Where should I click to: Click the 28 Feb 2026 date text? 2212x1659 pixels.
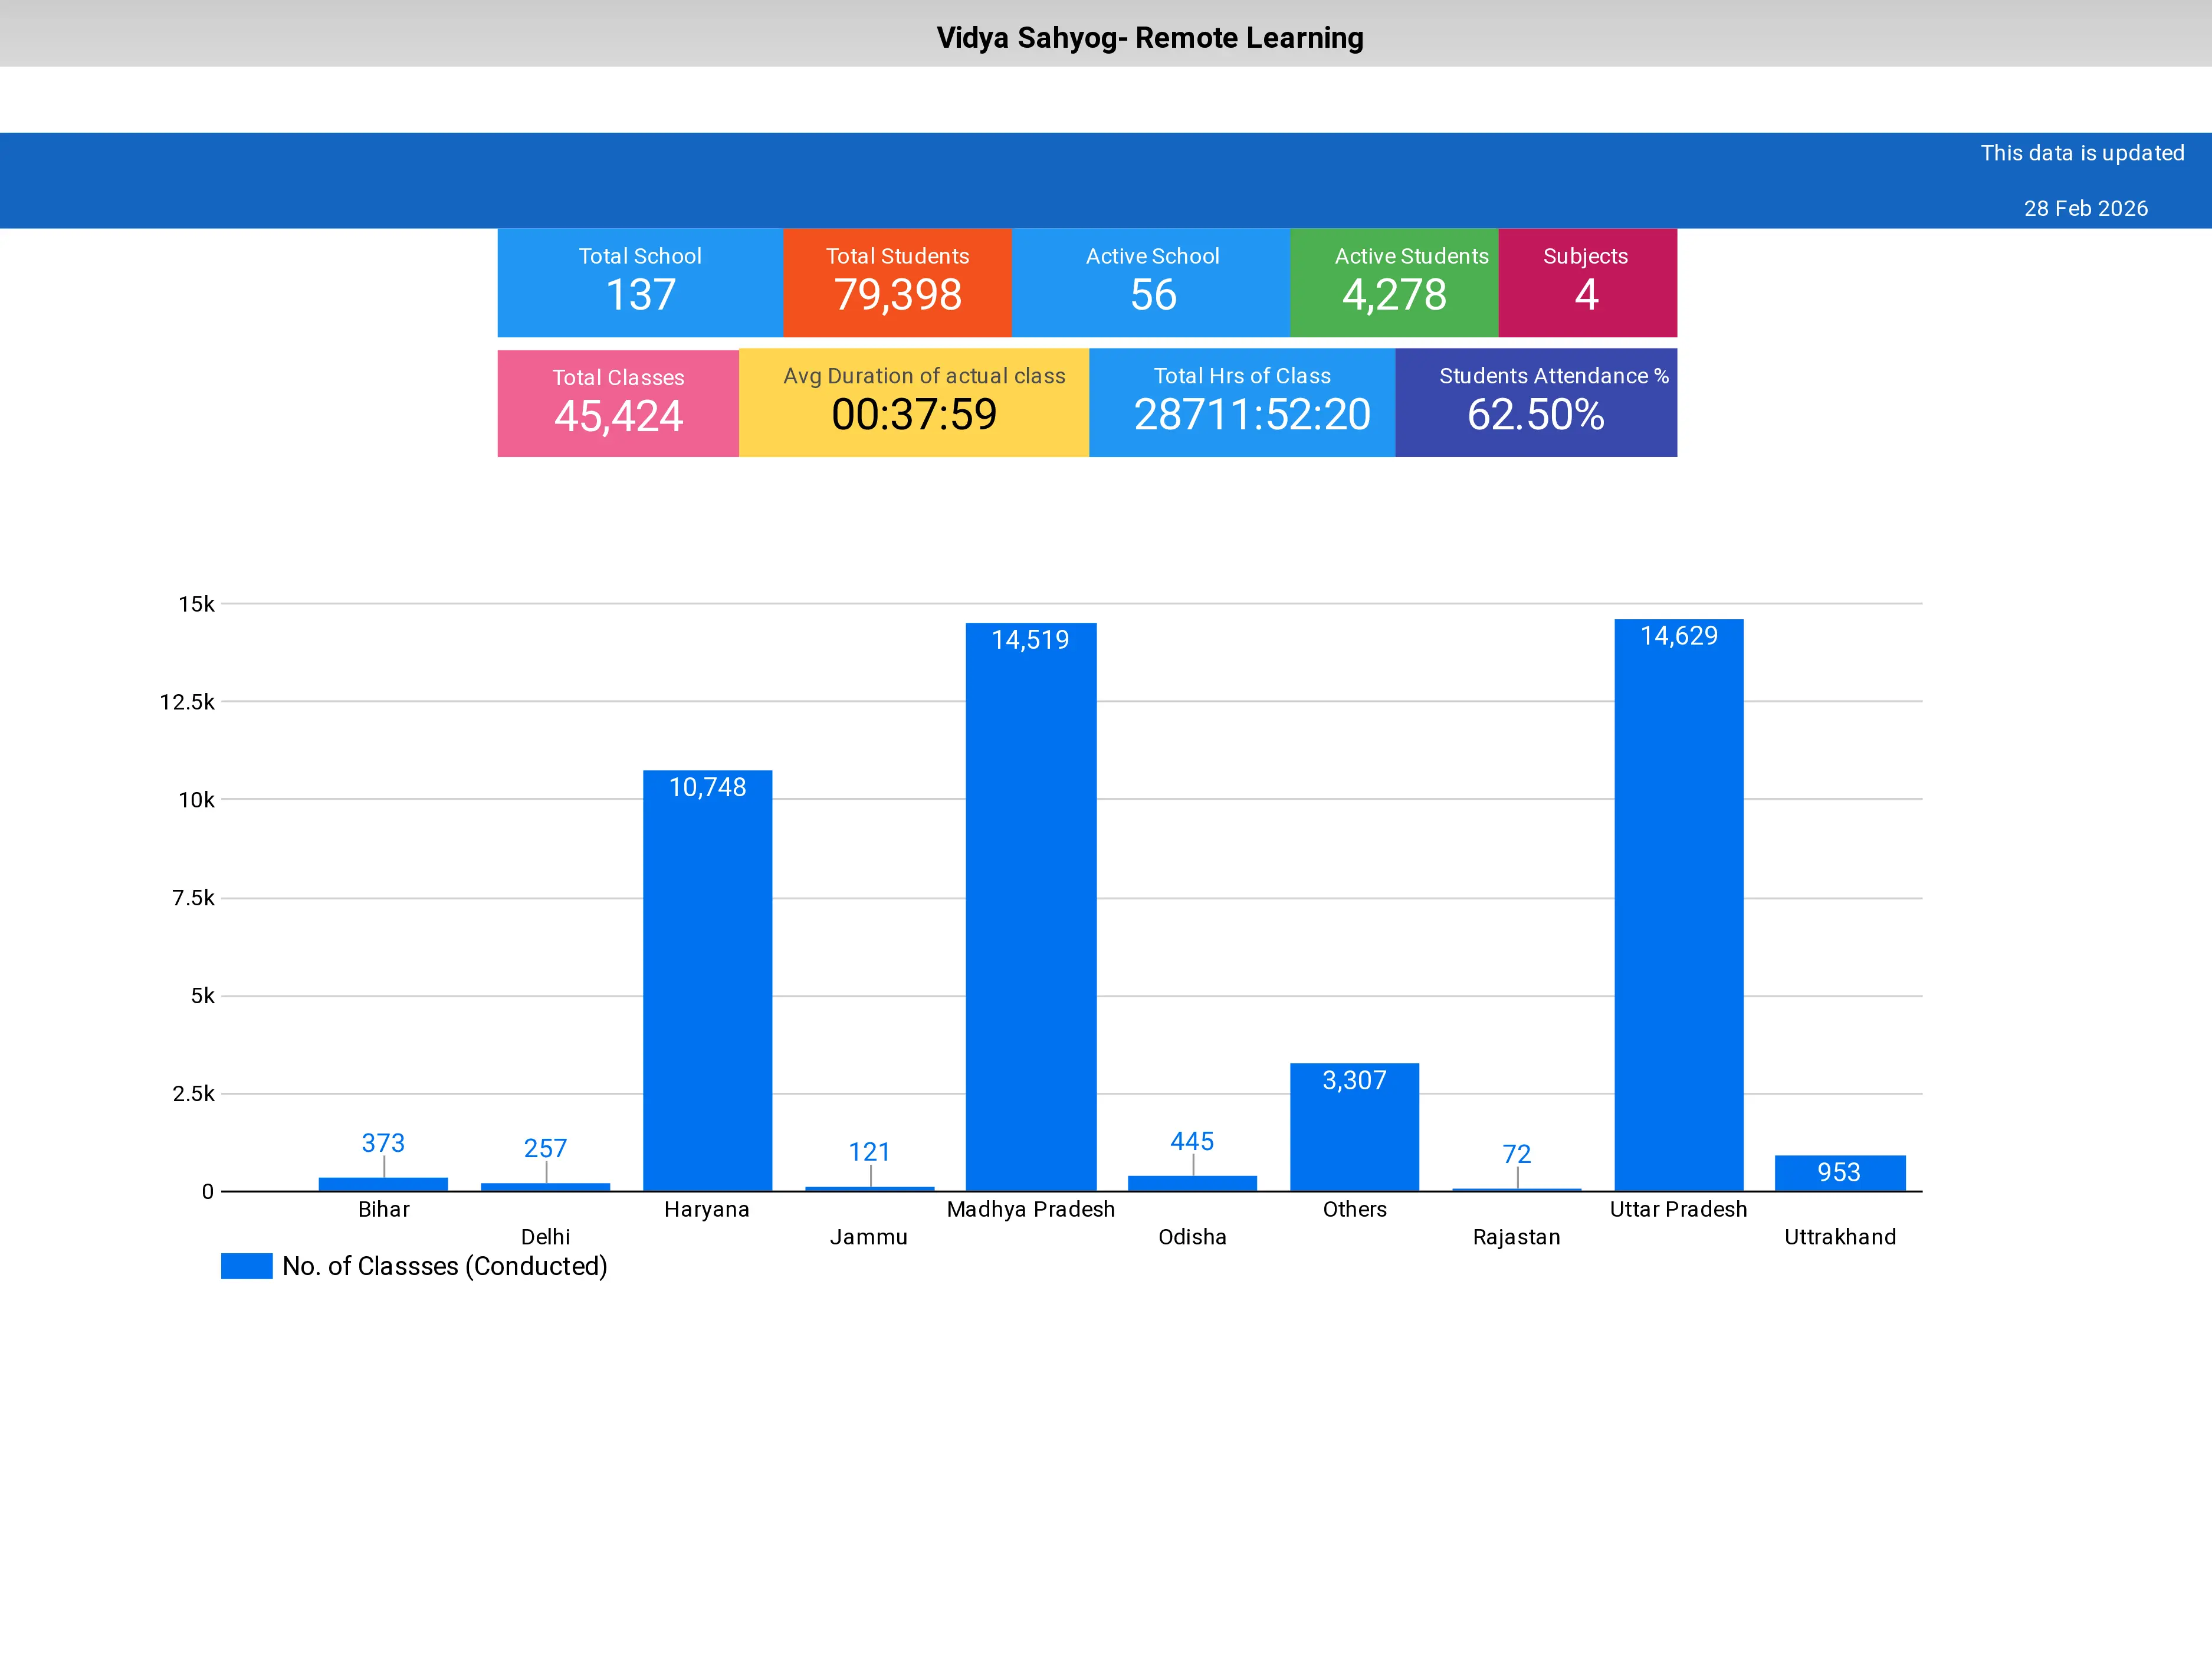2085,208
